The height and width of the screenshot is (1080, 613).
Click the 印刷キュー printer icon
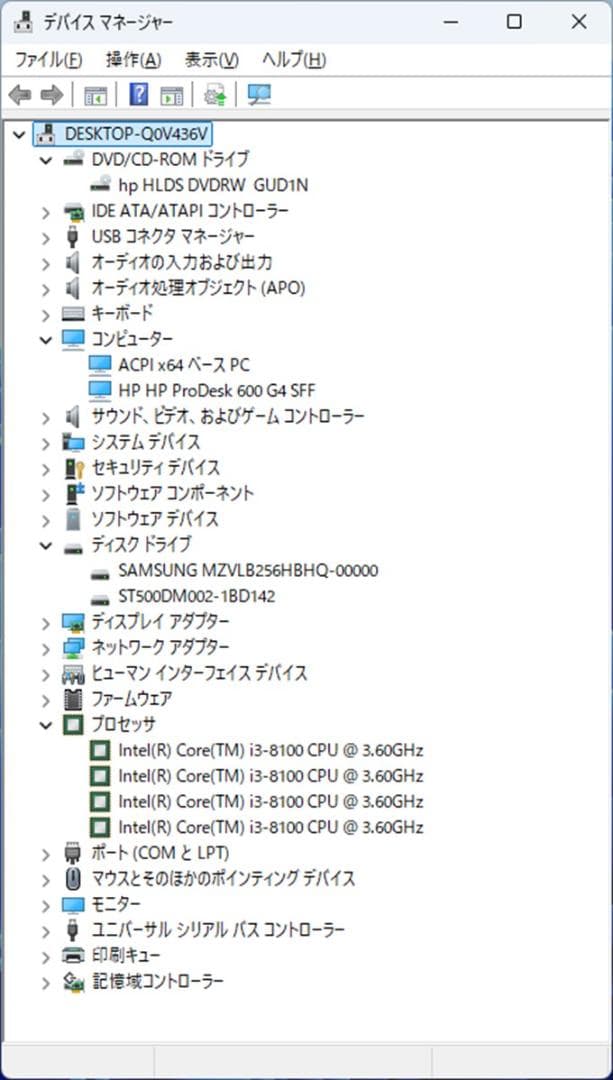[x=74, y=956]
